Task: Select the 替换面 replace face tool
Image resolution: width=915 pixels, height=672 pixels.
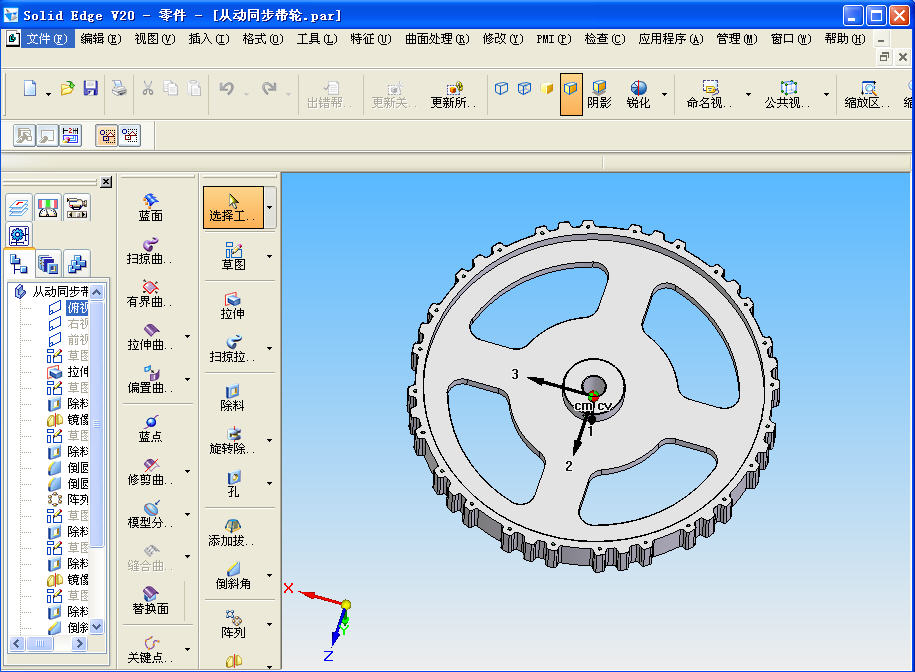Action: tap(151, 601)
